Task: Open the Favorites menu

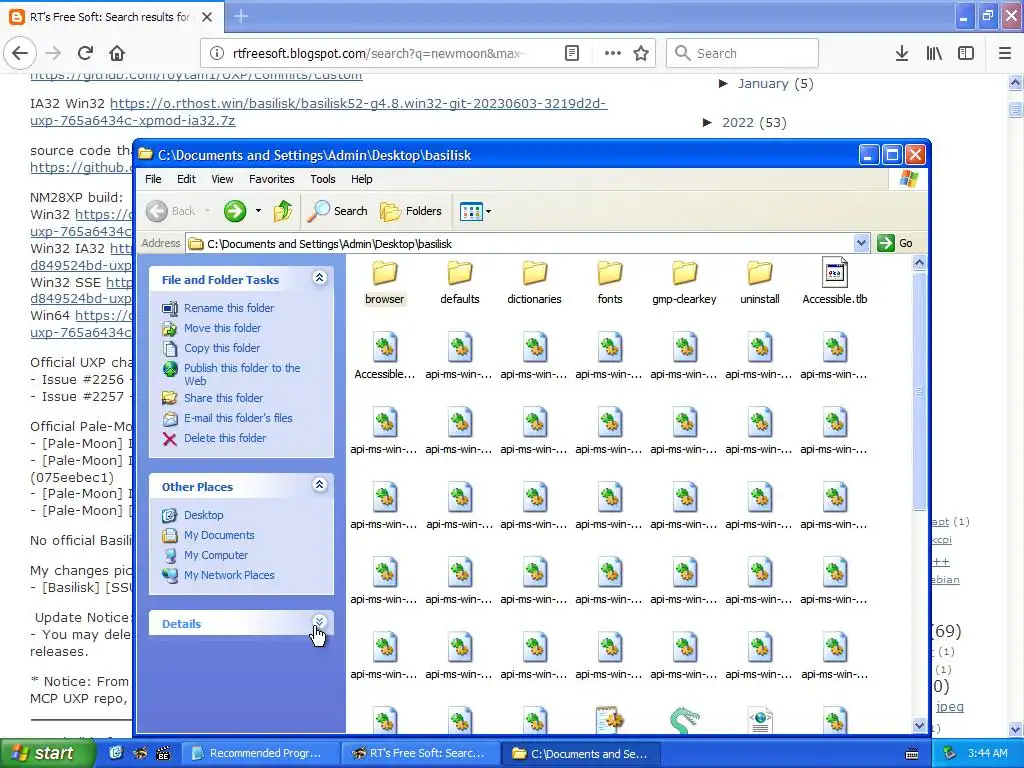Action: tap(272, 179)
